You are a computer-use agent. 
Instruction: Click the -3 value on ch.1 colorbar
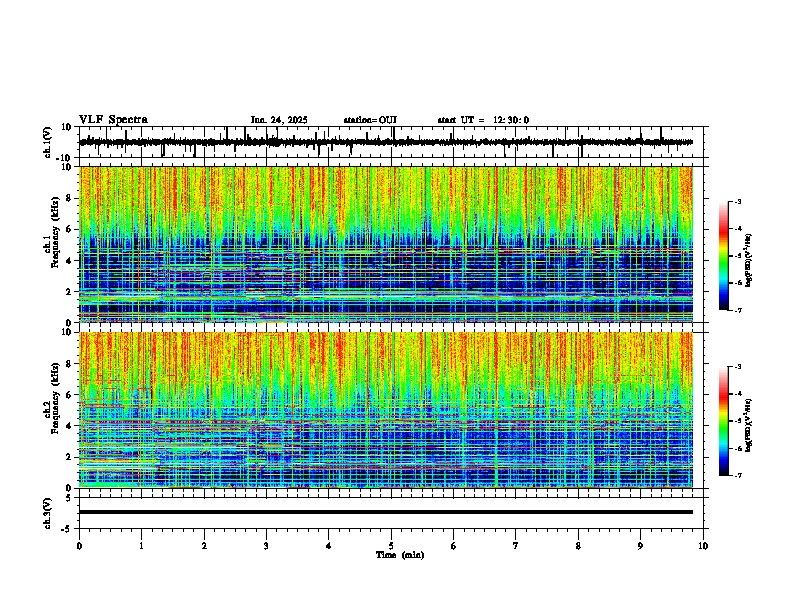tap(737, 201)
